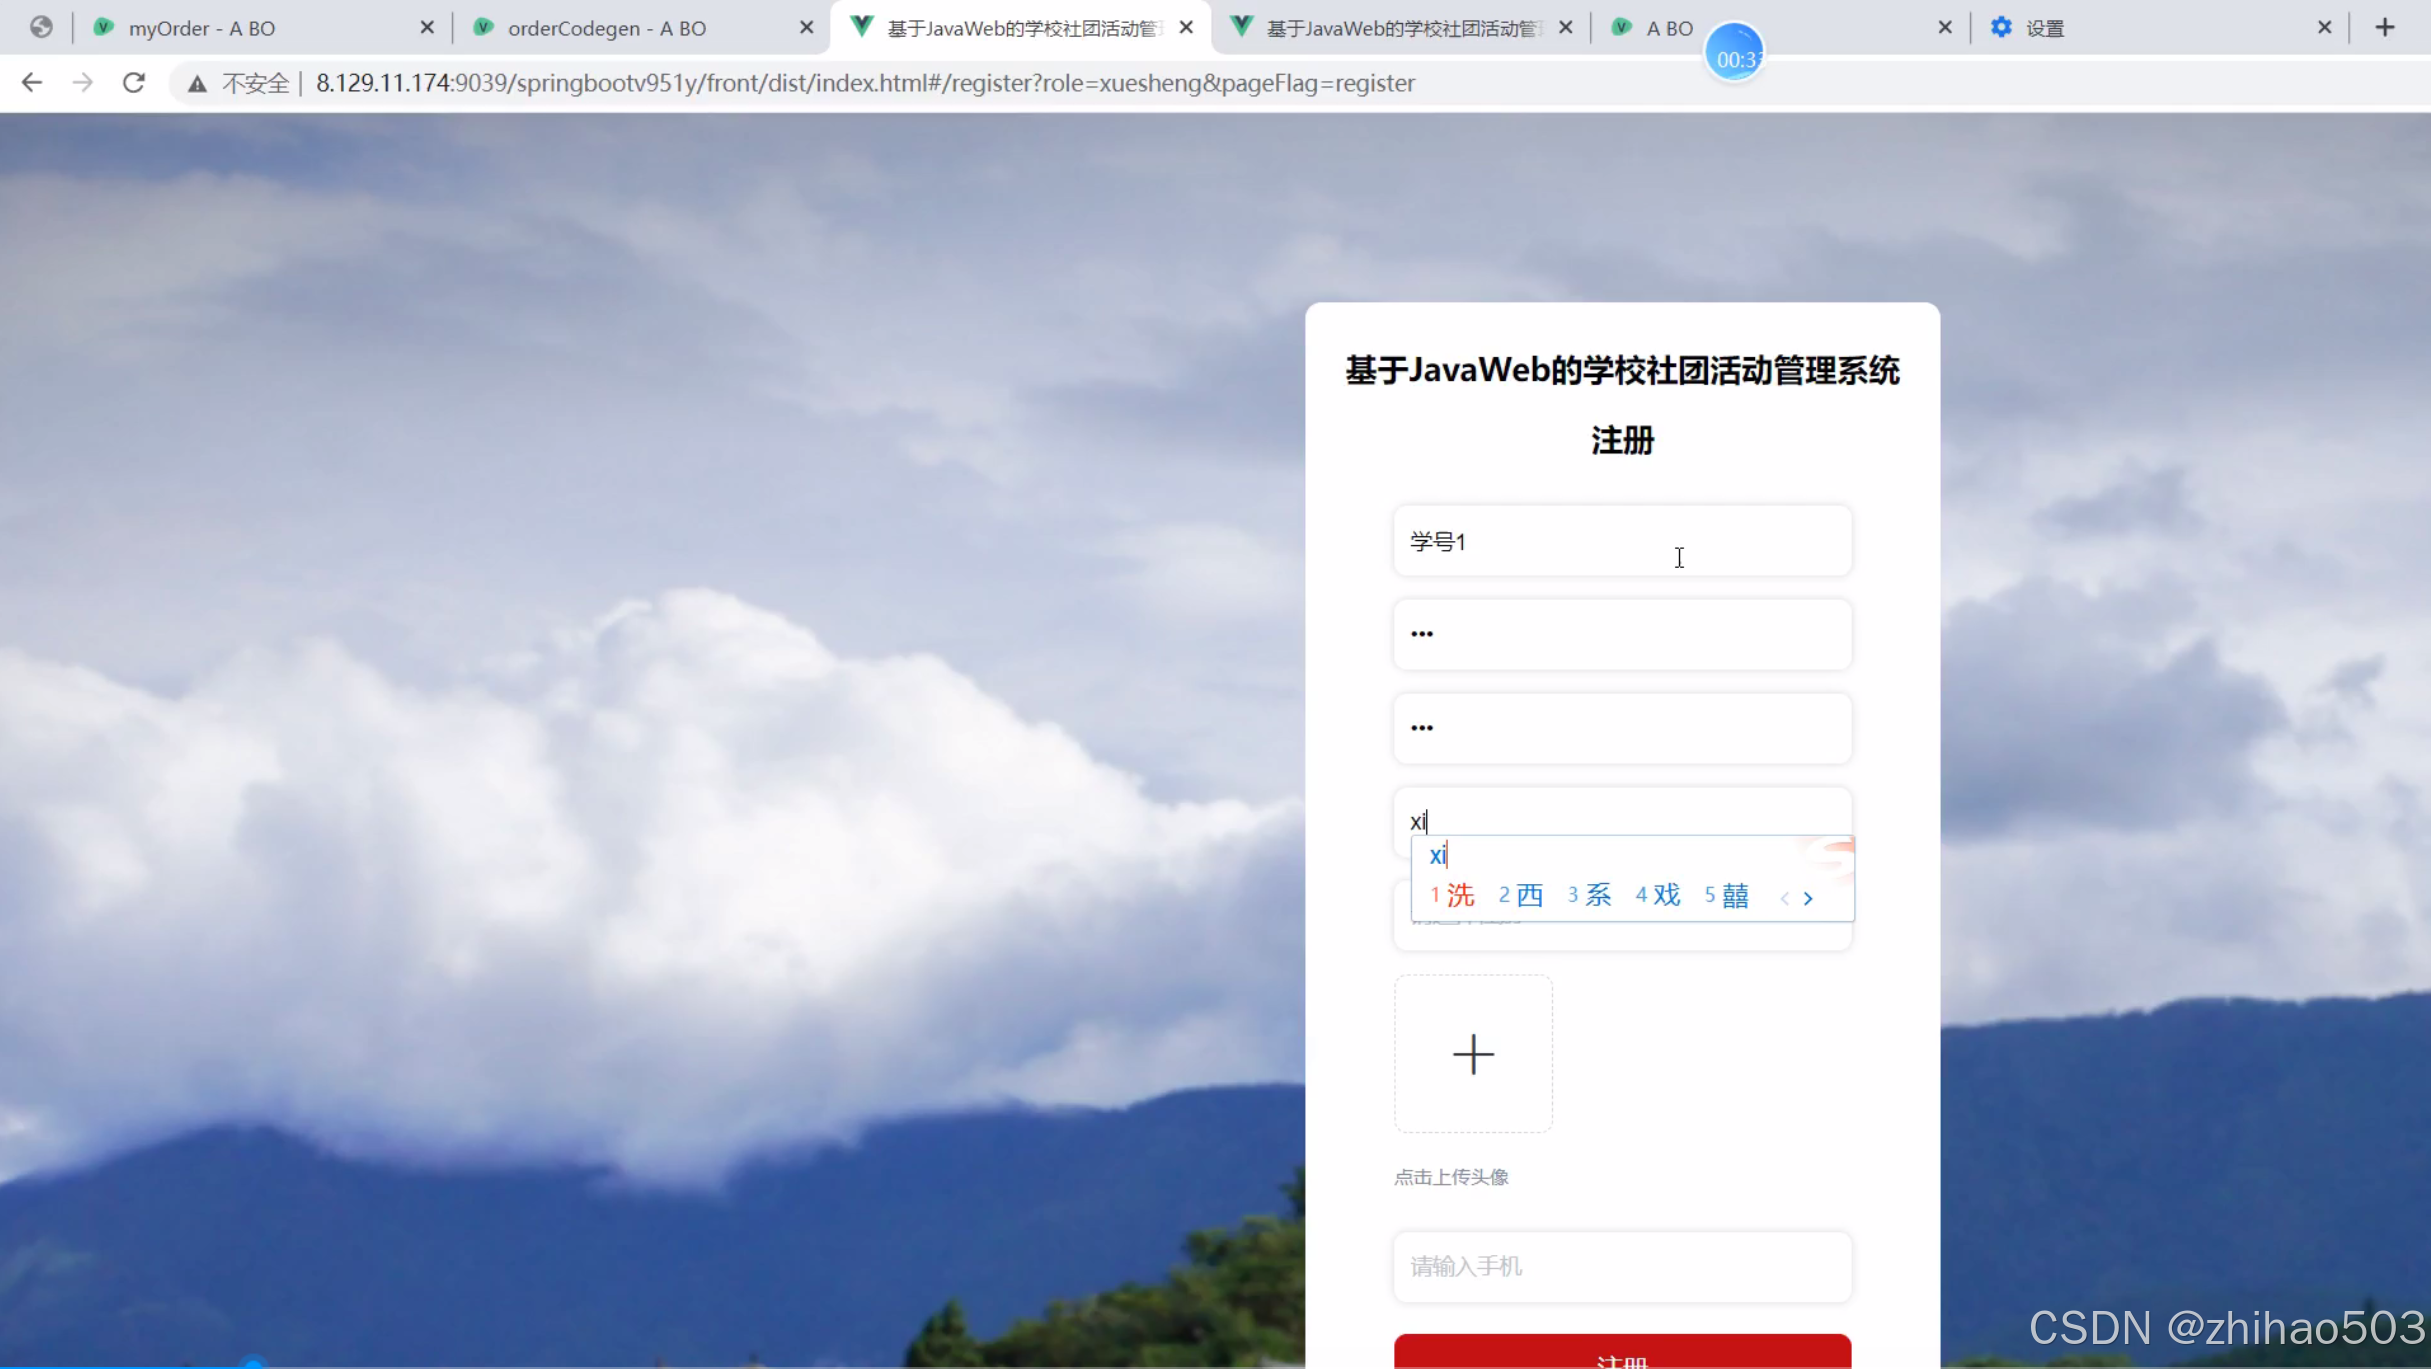Click the red 注册 register button
Viewport: 2431px width, 1369px height.
coord(1621,1358)
